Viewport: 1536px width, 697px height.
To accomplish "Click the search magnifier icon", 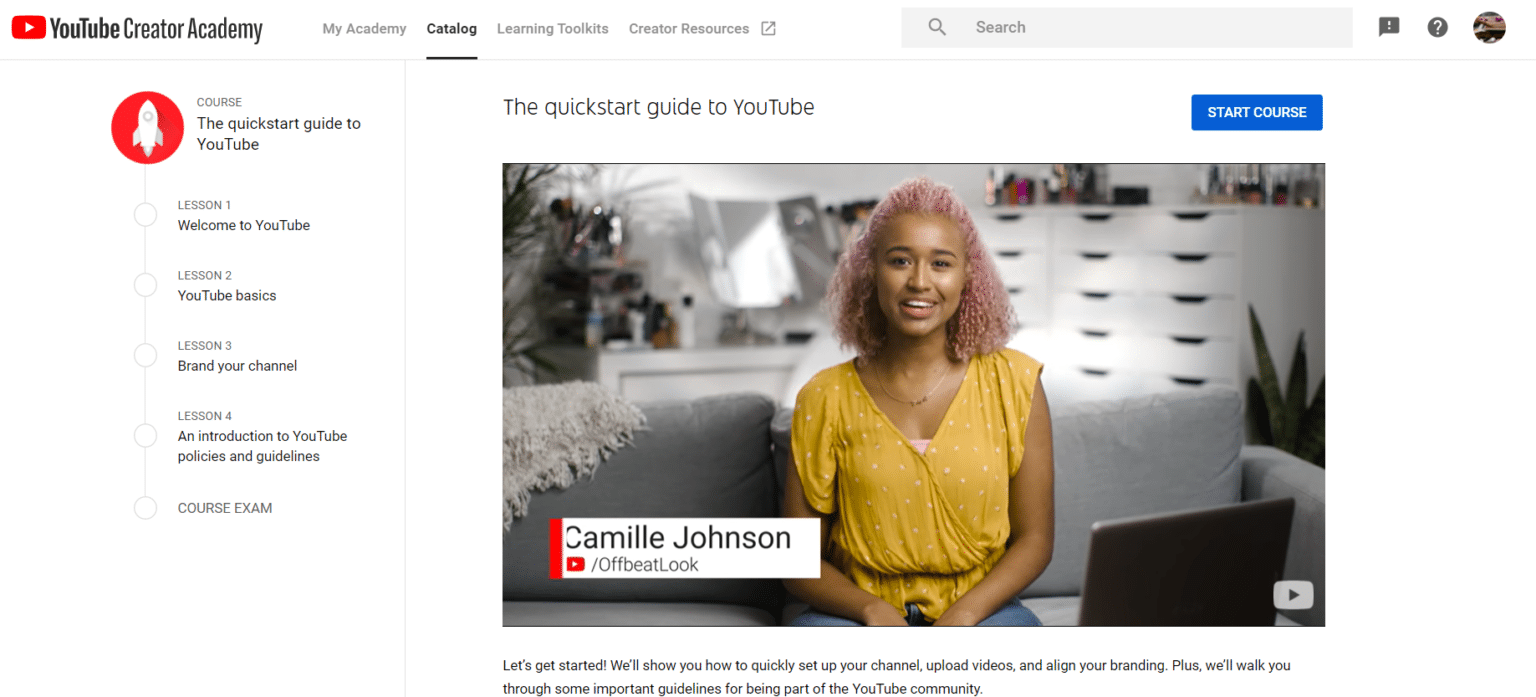I will [937, 28].
